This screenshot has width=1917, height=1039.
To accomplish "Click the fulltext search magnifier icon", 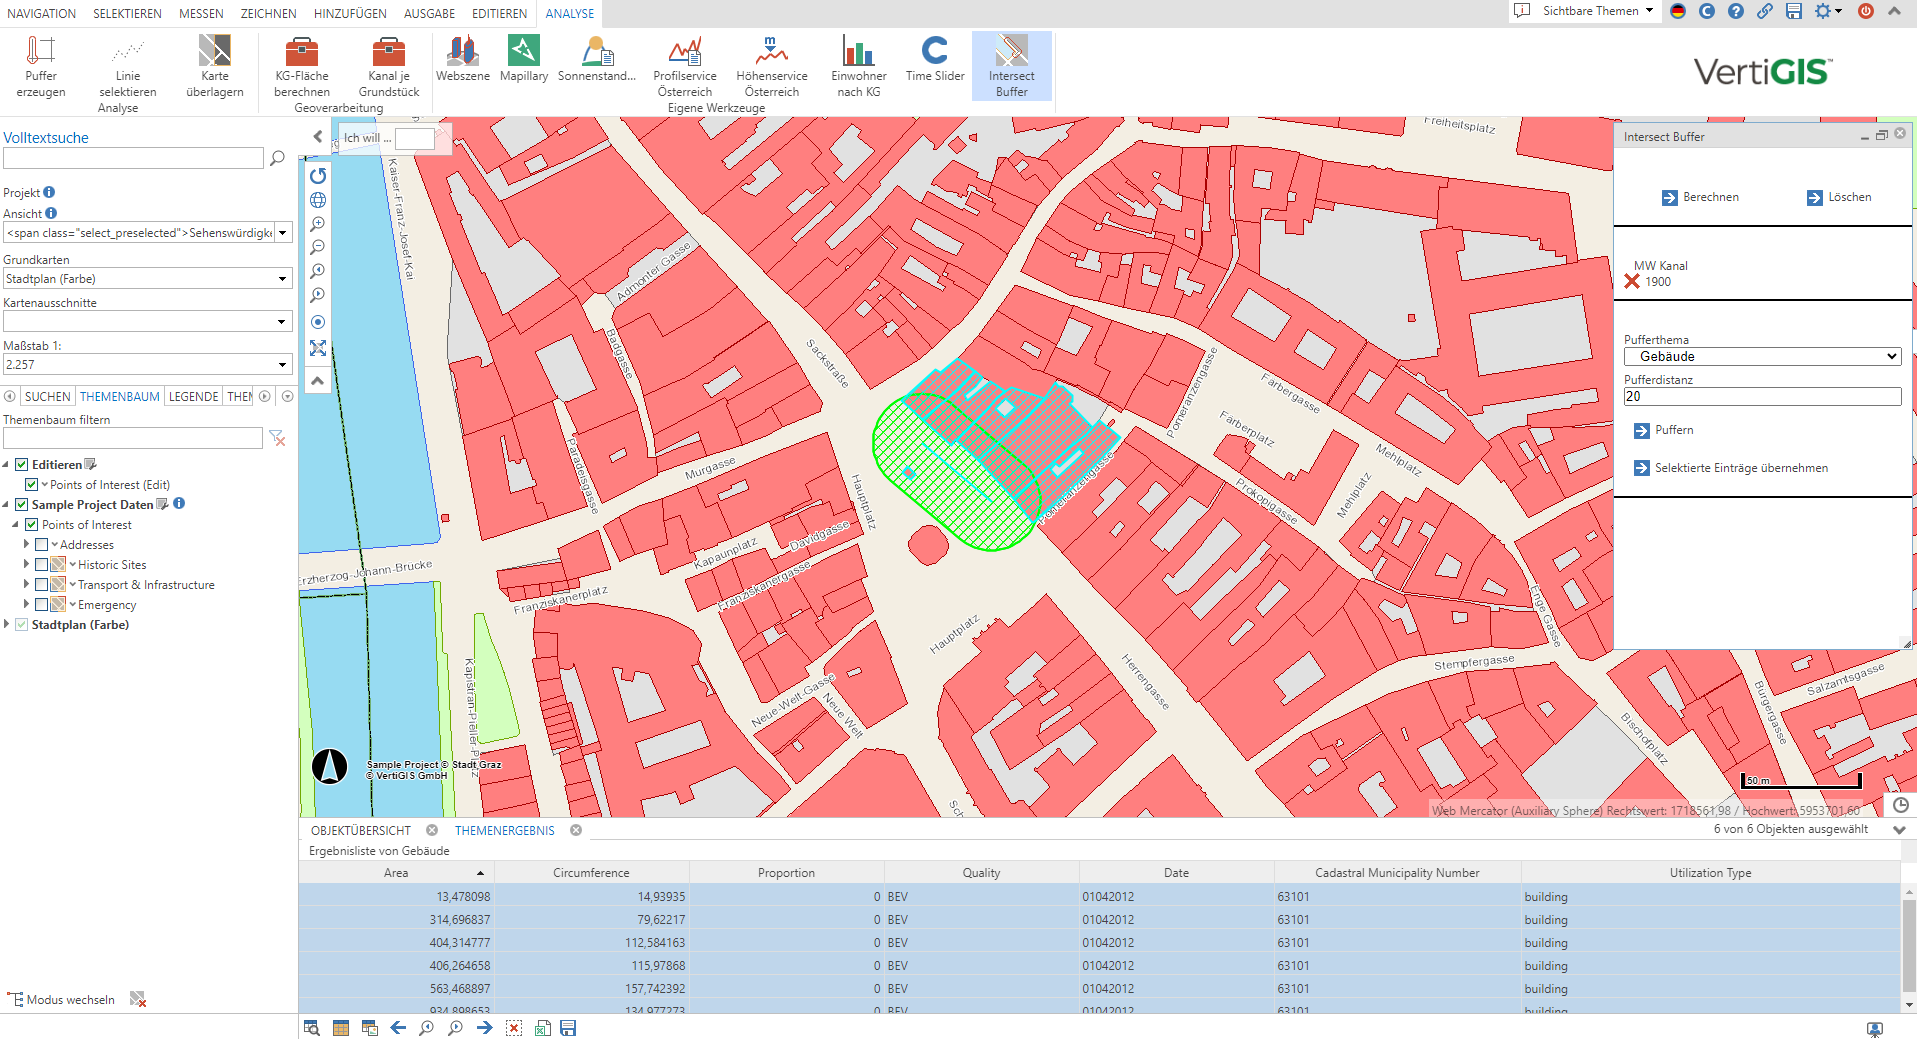I will point(277,158).
